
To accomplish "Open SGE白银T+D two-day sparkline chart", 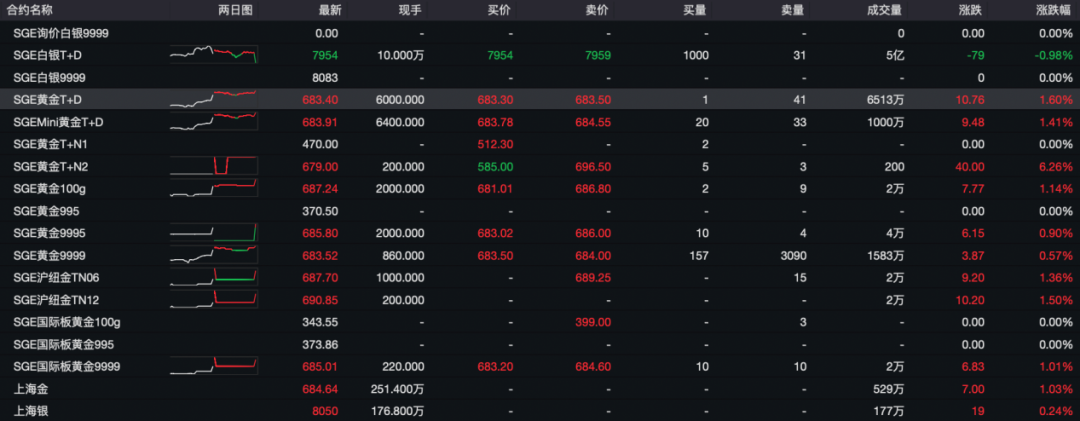I will click(x=213, y=54).
